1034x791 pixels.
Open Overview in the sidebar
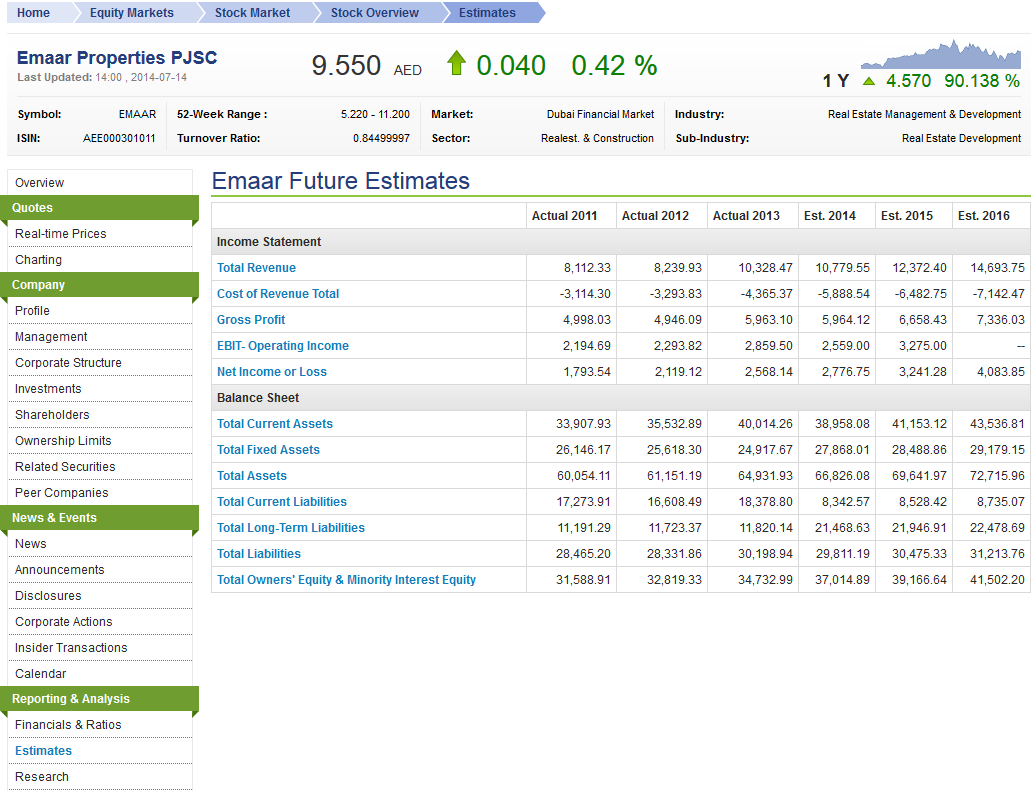point(40,183)
